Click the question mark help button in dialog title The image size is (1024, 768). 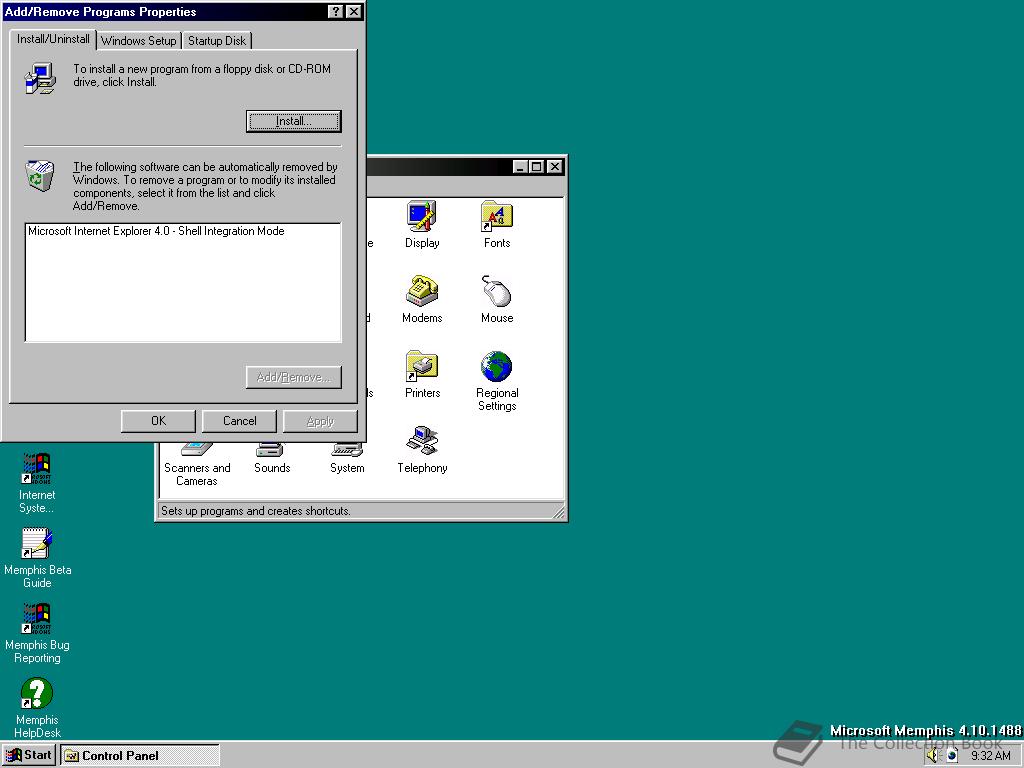[335, 12]
